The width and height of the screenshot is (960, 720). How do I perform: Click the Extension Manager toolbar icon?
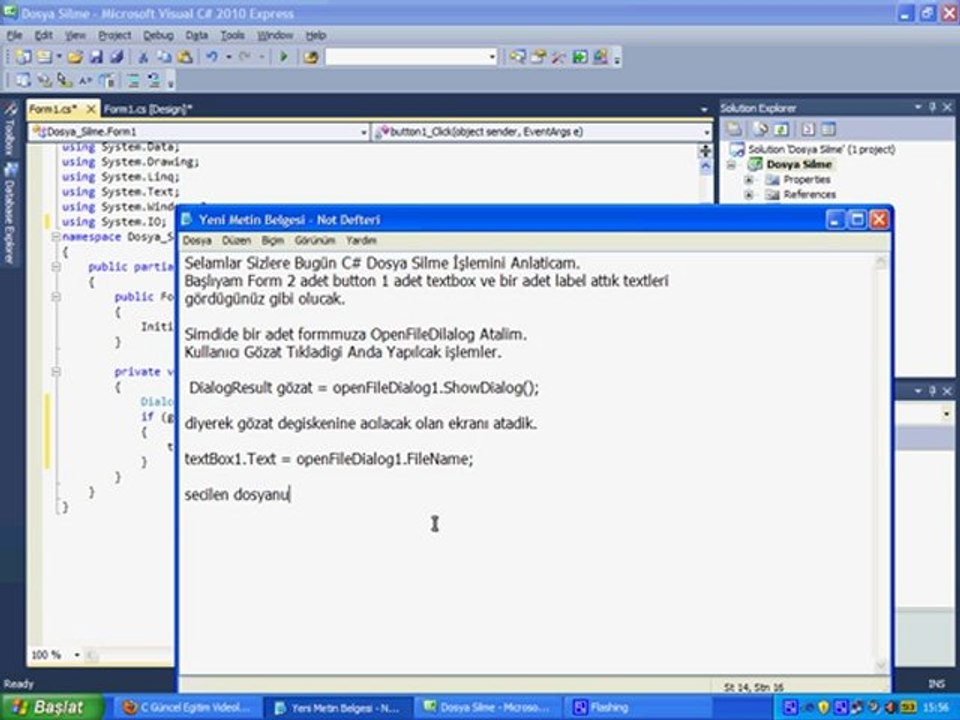coord(600,57)
